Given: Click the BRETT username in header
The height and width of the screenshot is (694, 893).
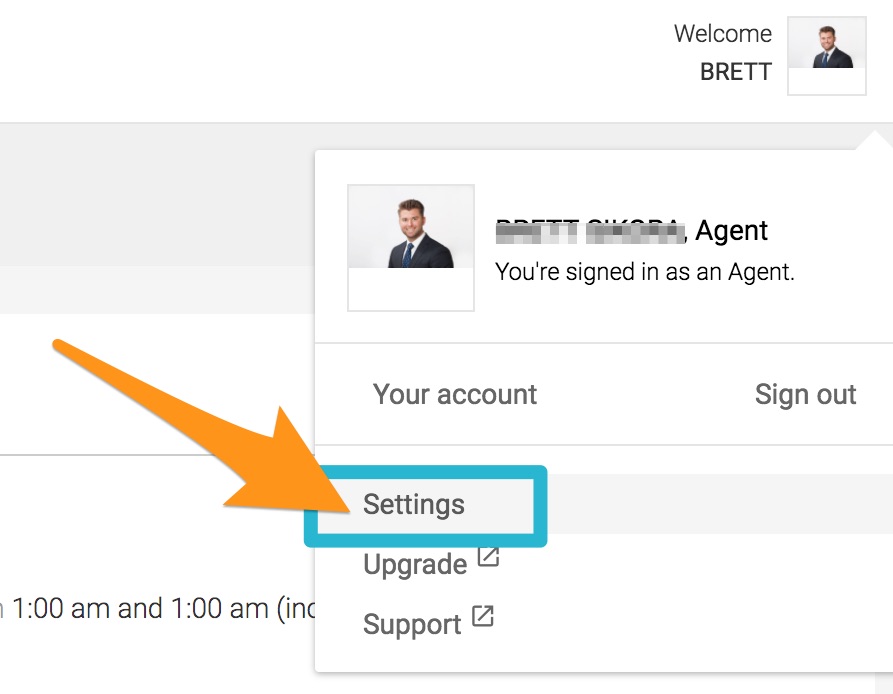Looking at the screenshot, I should [735, 72].
